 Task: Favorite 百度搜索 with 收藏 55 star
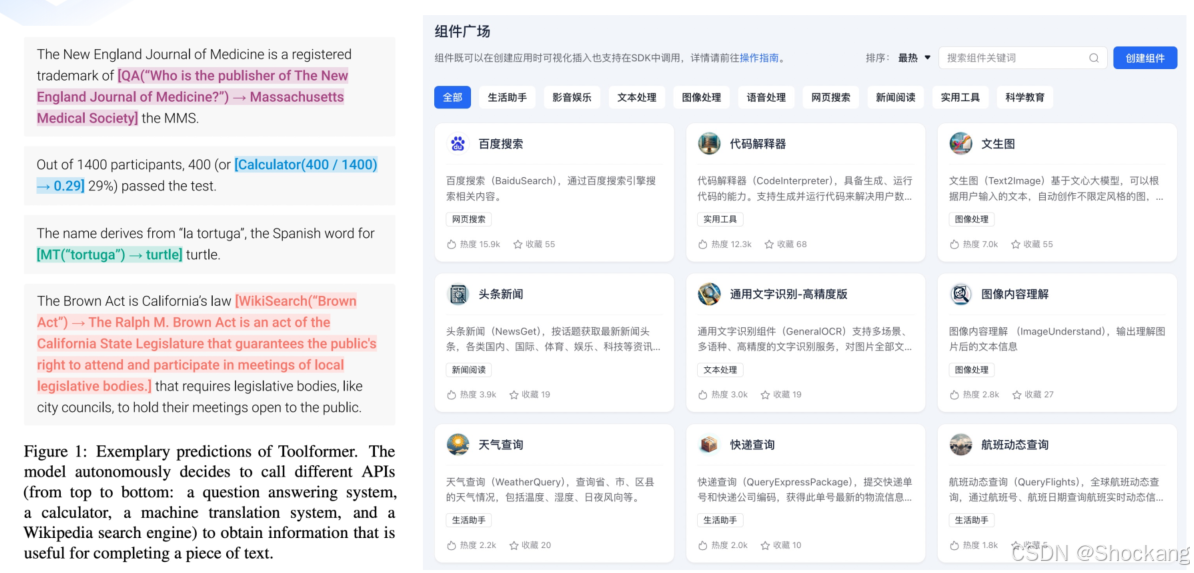coord(518,245)
